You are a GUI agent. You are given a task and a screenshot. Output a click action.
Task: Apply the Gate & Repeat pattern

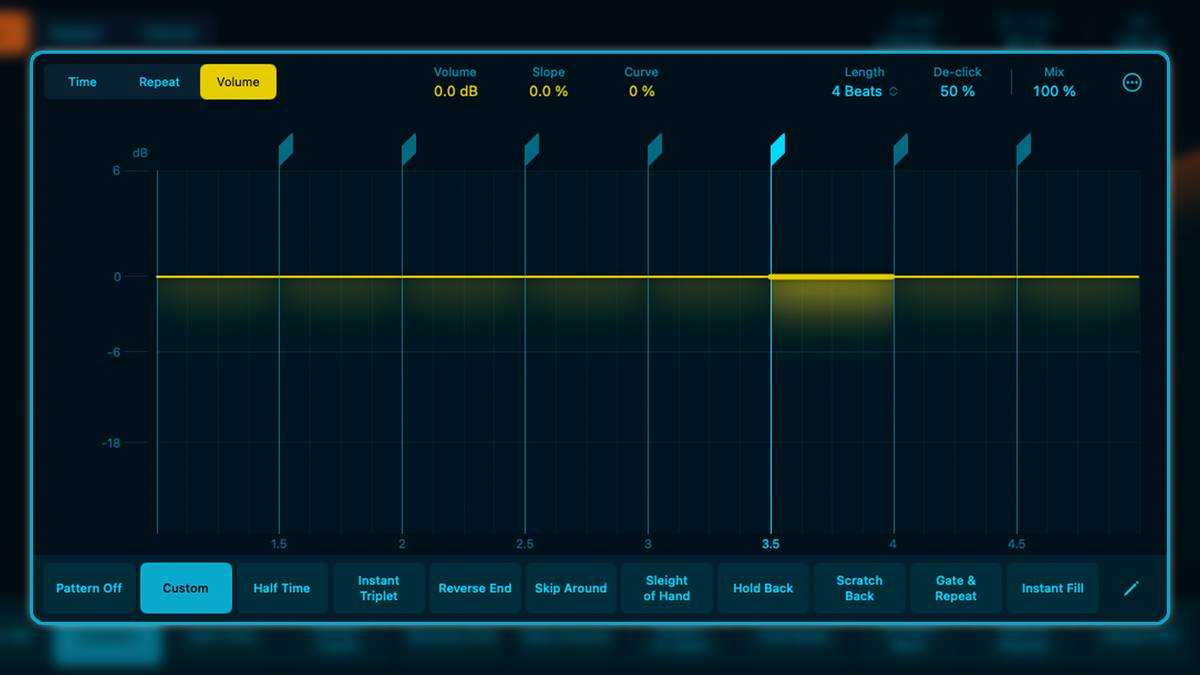pyautogui.click(x=955, y=588)
